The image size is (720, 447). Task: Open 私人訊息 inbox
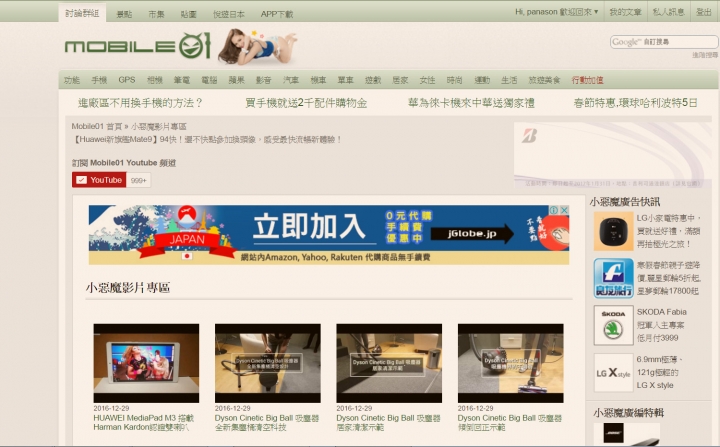[669, 12]
